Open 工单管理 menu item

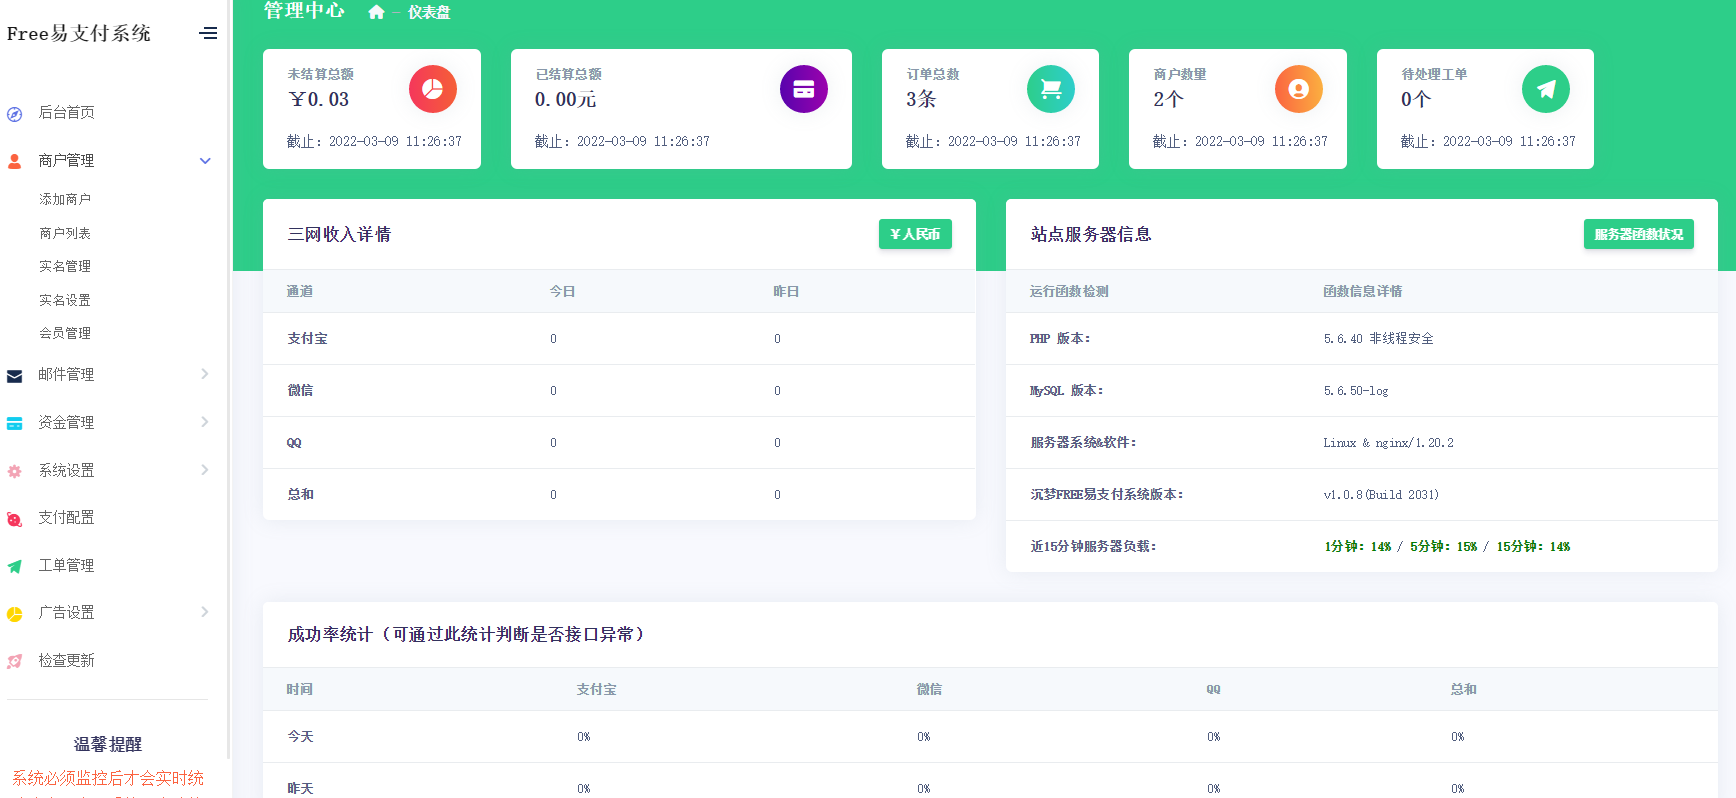(66, 565)
